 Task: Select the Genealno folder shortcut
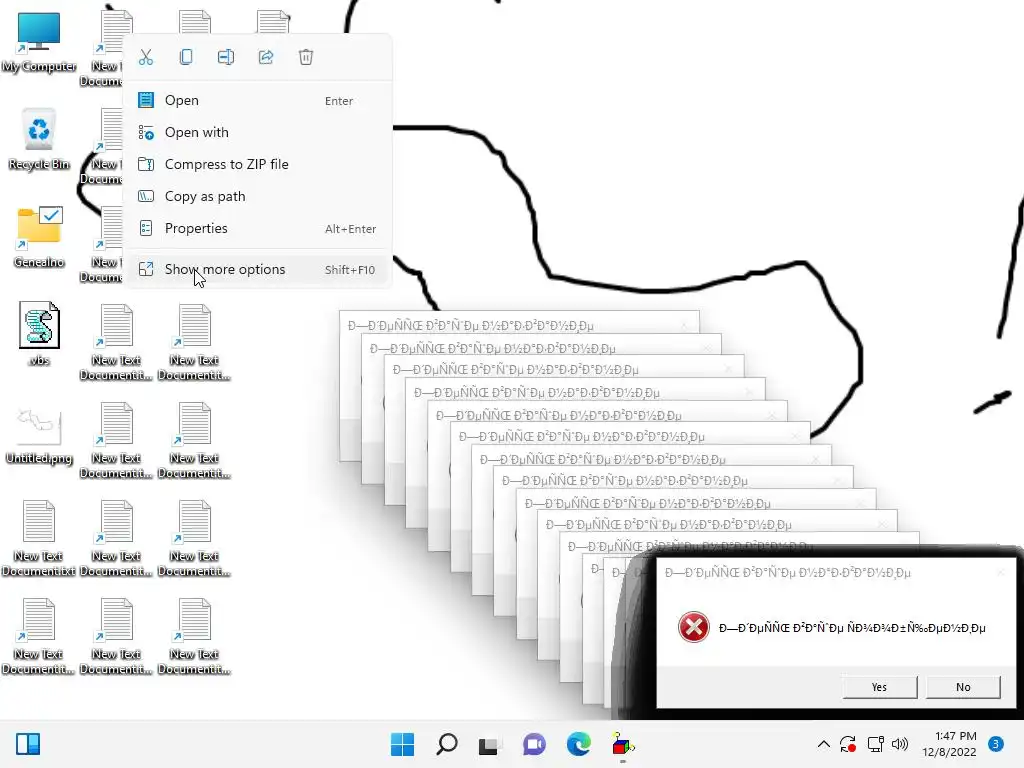(39, 237)
